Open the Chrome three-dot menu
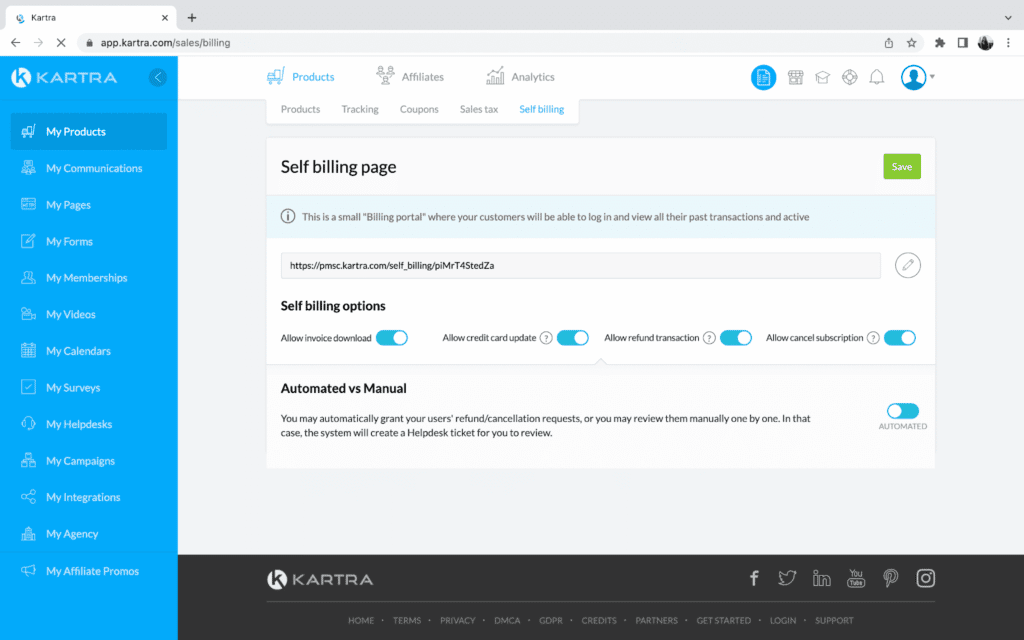 [x=1008, y=42]
